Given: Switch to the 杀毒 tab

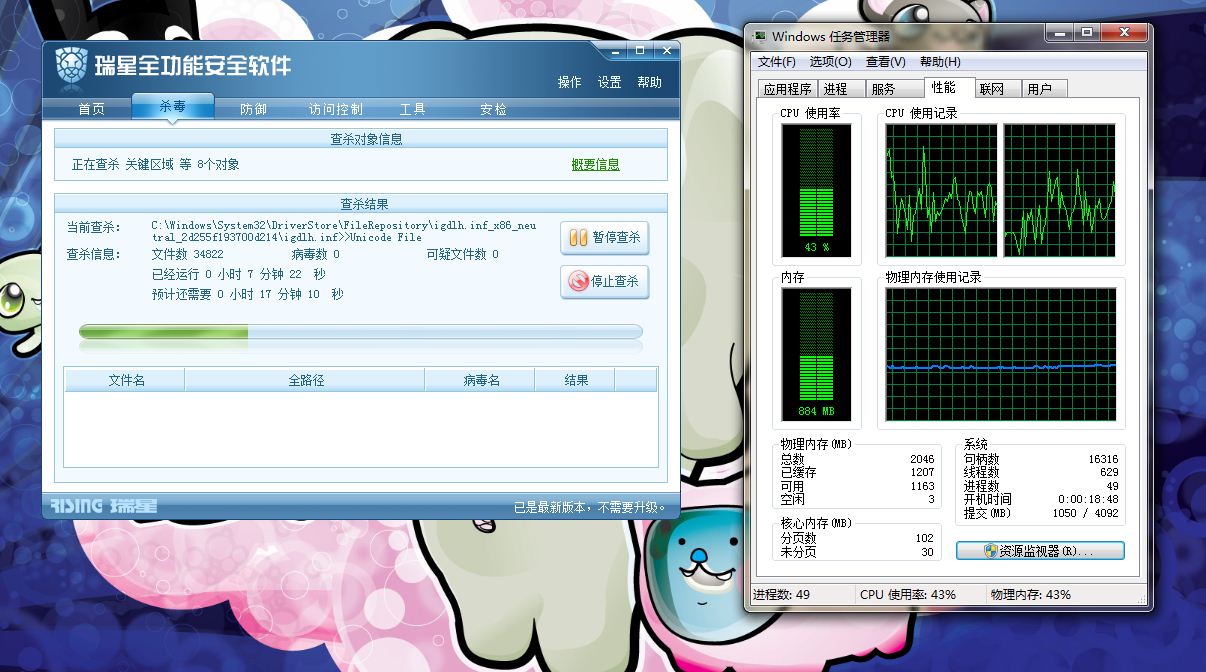Looking at the screenshot, I should 172,106.
